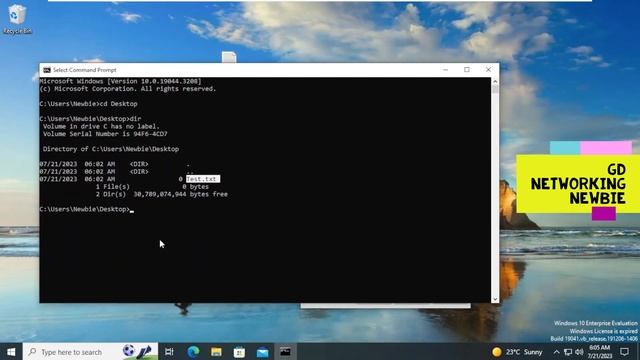Maximize the Command Prompt window
This screenshot has height=360, width=640.
[467, 70]
